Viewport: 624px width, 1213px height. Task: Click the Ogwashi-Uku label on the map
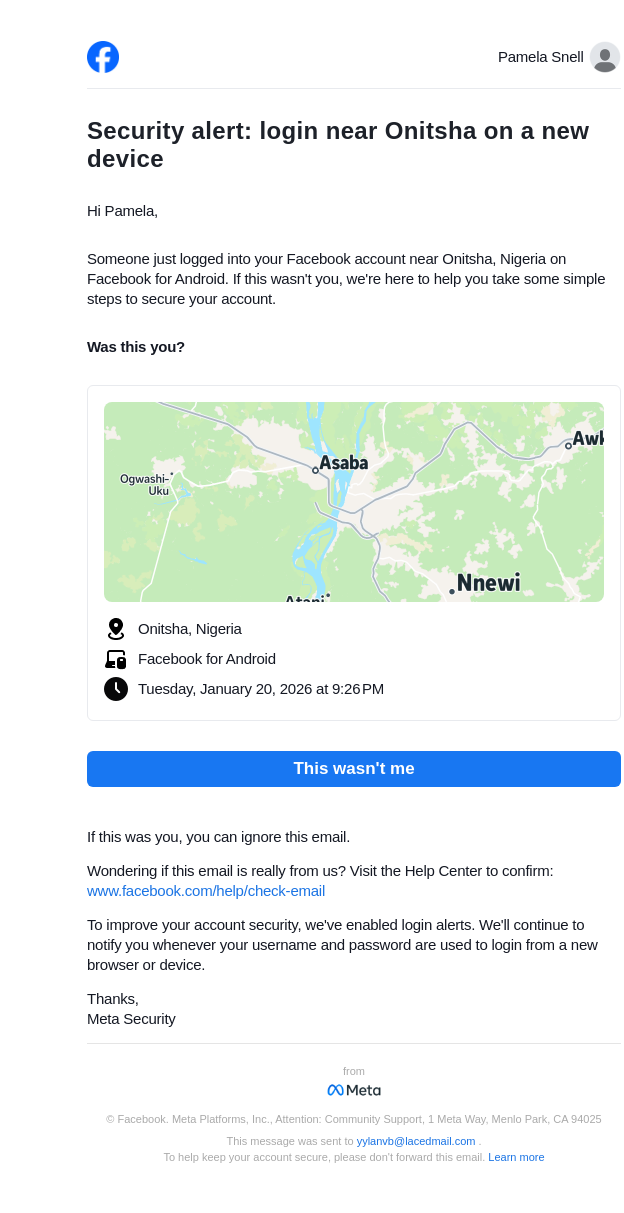145,485
